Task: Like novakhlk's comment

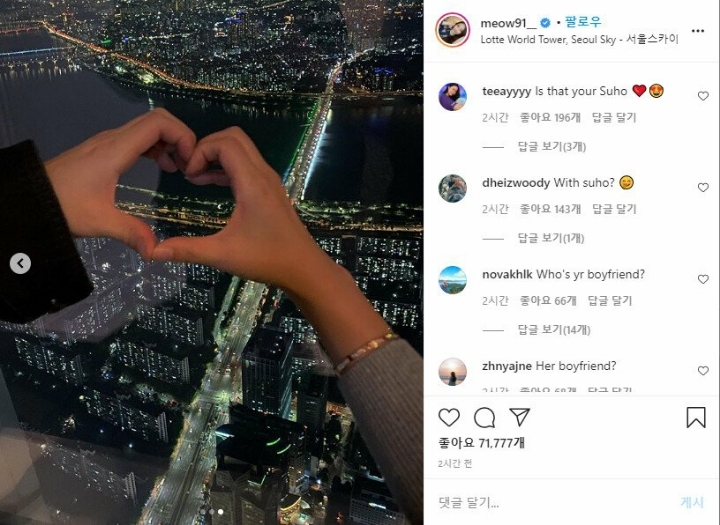Action: [x=703, y=279]
